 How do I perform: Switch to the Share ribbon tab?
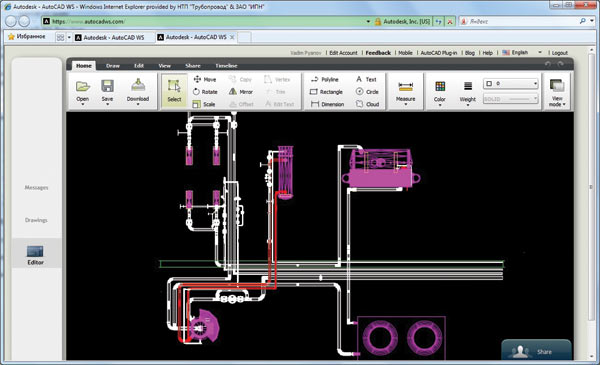tap(193, 66)
